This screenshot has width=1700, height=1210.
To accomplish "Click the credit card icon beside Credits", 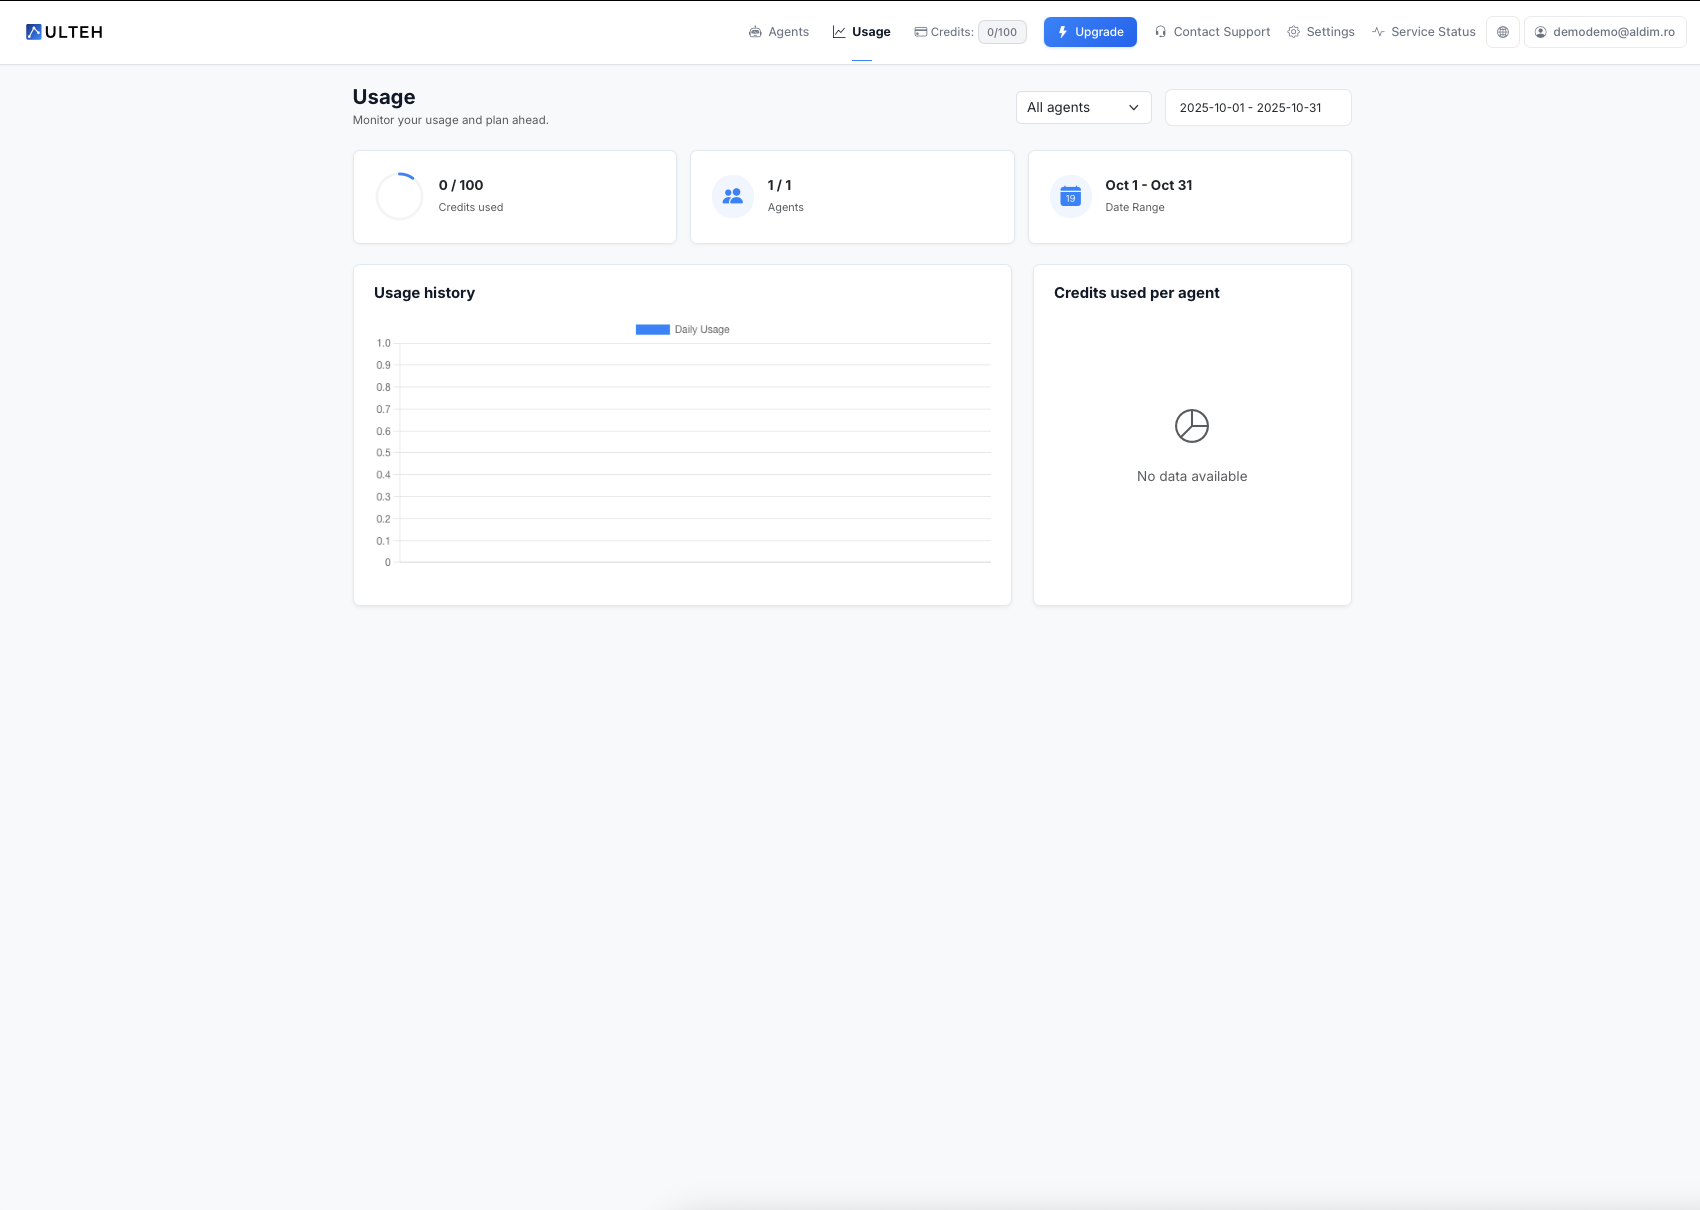I will pyautogui.click(x=920, y=31).
